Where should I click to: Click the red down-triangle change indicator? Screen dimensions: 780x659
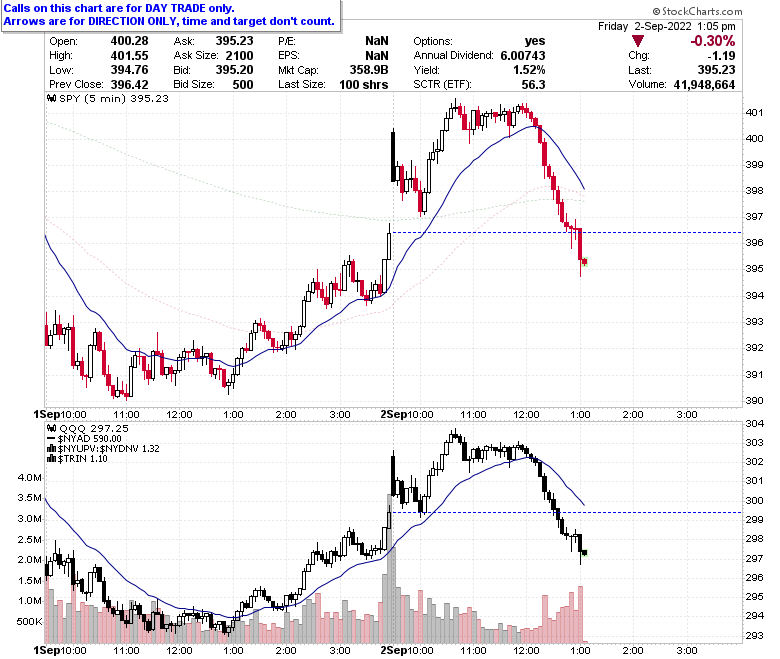click(638, 41)
